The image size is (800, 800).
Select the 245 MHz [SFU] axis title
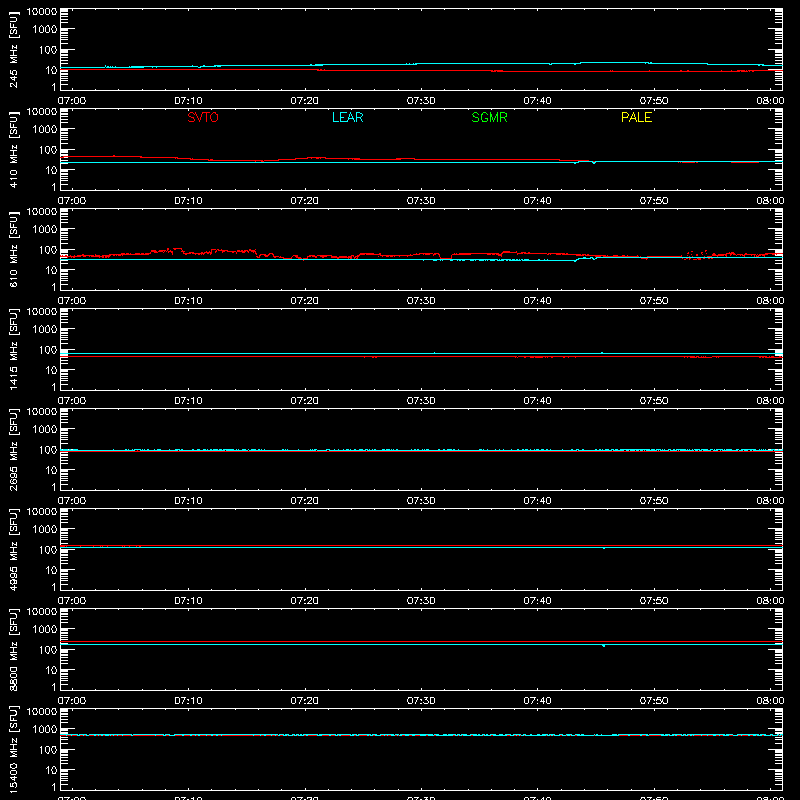tap(13, 49)
